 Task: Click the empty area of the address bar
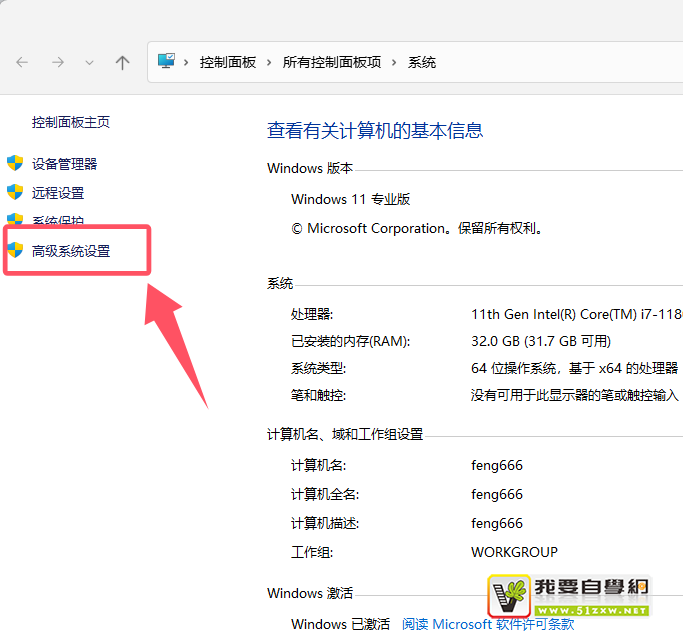(560, 62)
